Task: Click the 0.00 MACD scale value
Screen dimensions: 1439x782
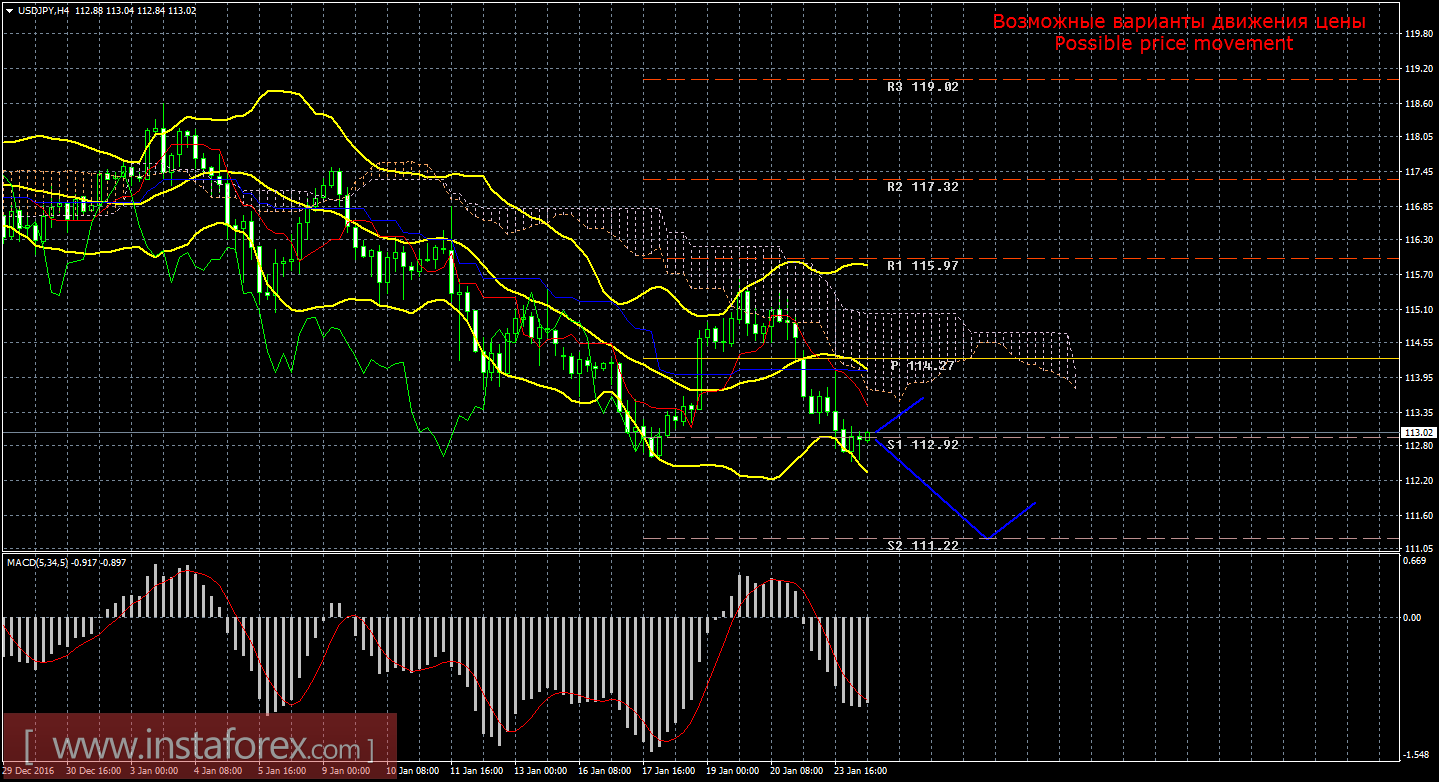Action: pos(1413,617)
